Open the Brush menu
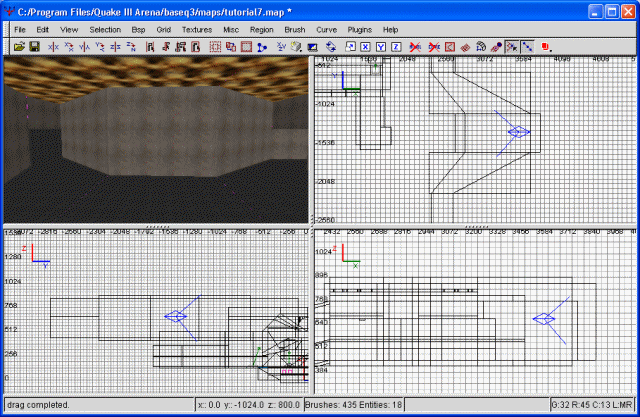The image size is (640, 417). pos(295,30)
